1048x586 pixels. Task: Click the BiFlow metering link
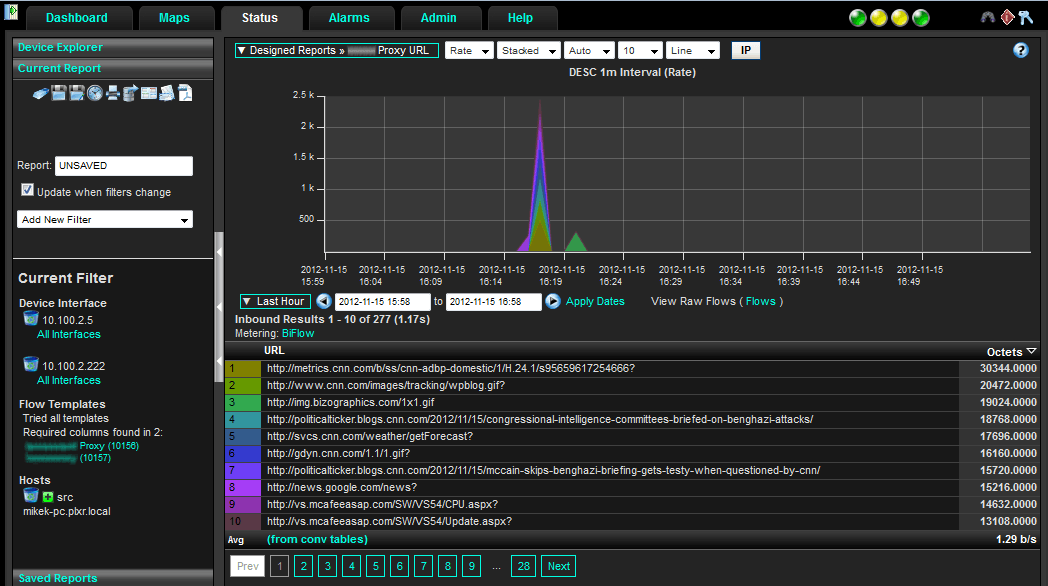tap(298, 333)
